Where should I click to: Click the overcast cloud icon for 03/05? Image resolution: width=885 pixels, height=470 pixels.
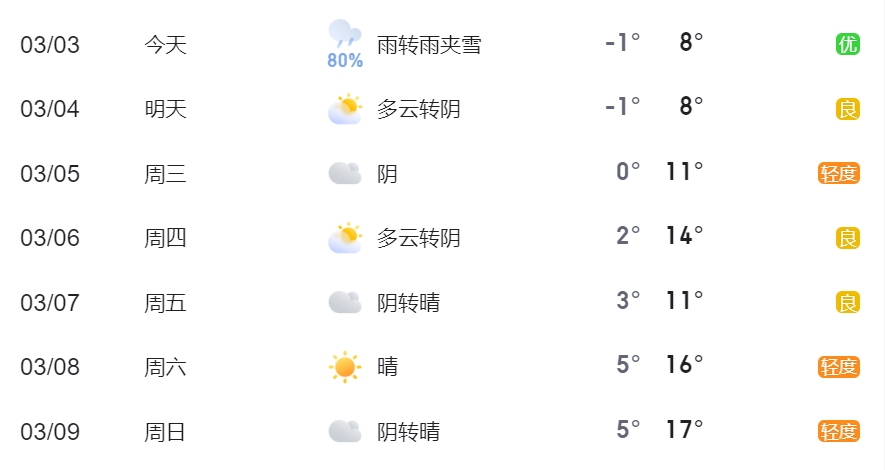345,173
